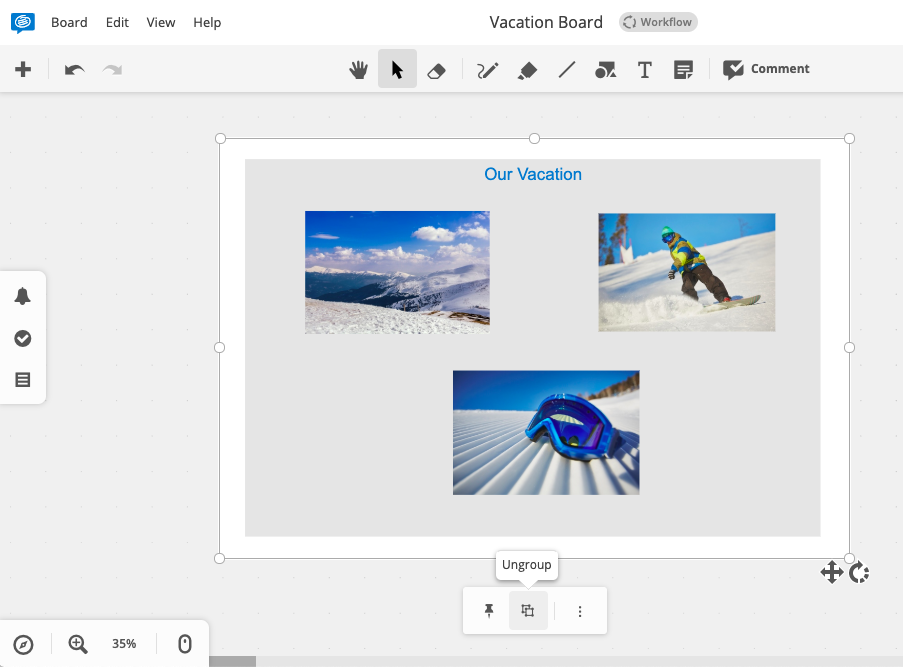903x667 pixels.
Task: Click the zoom in magnifier icon
Action: click(78, 644)
